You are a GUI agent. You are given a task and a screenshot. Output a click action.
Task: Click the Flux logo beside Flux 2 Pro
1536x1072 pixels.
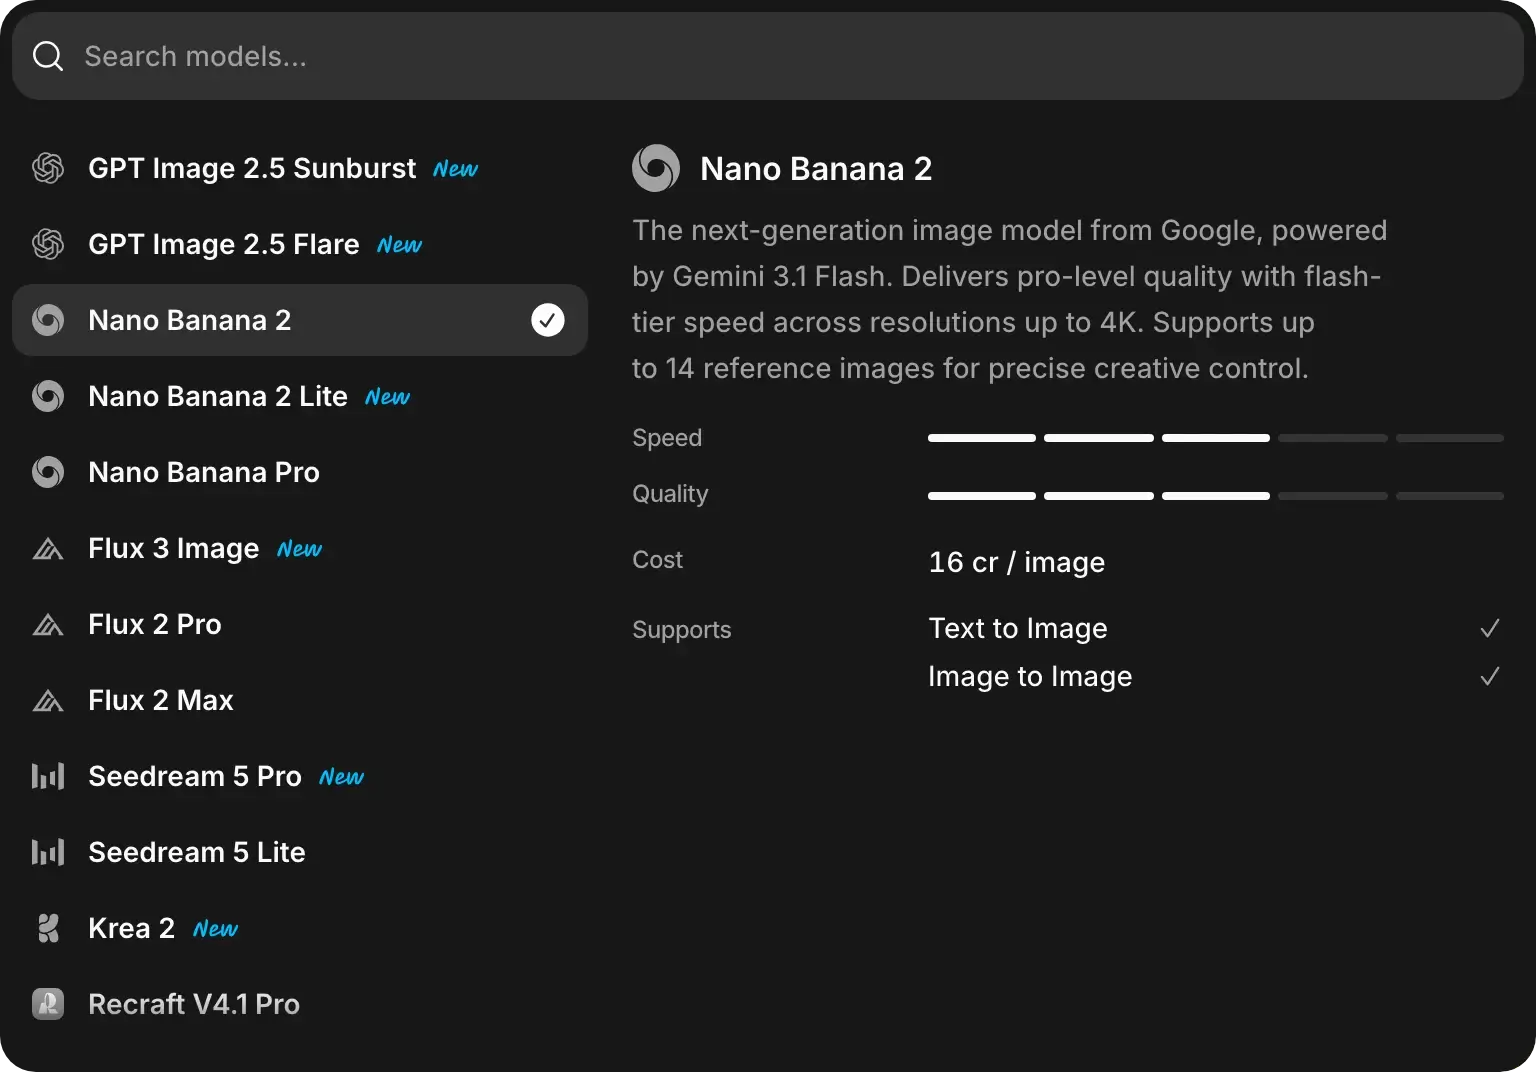coord(48,624)
